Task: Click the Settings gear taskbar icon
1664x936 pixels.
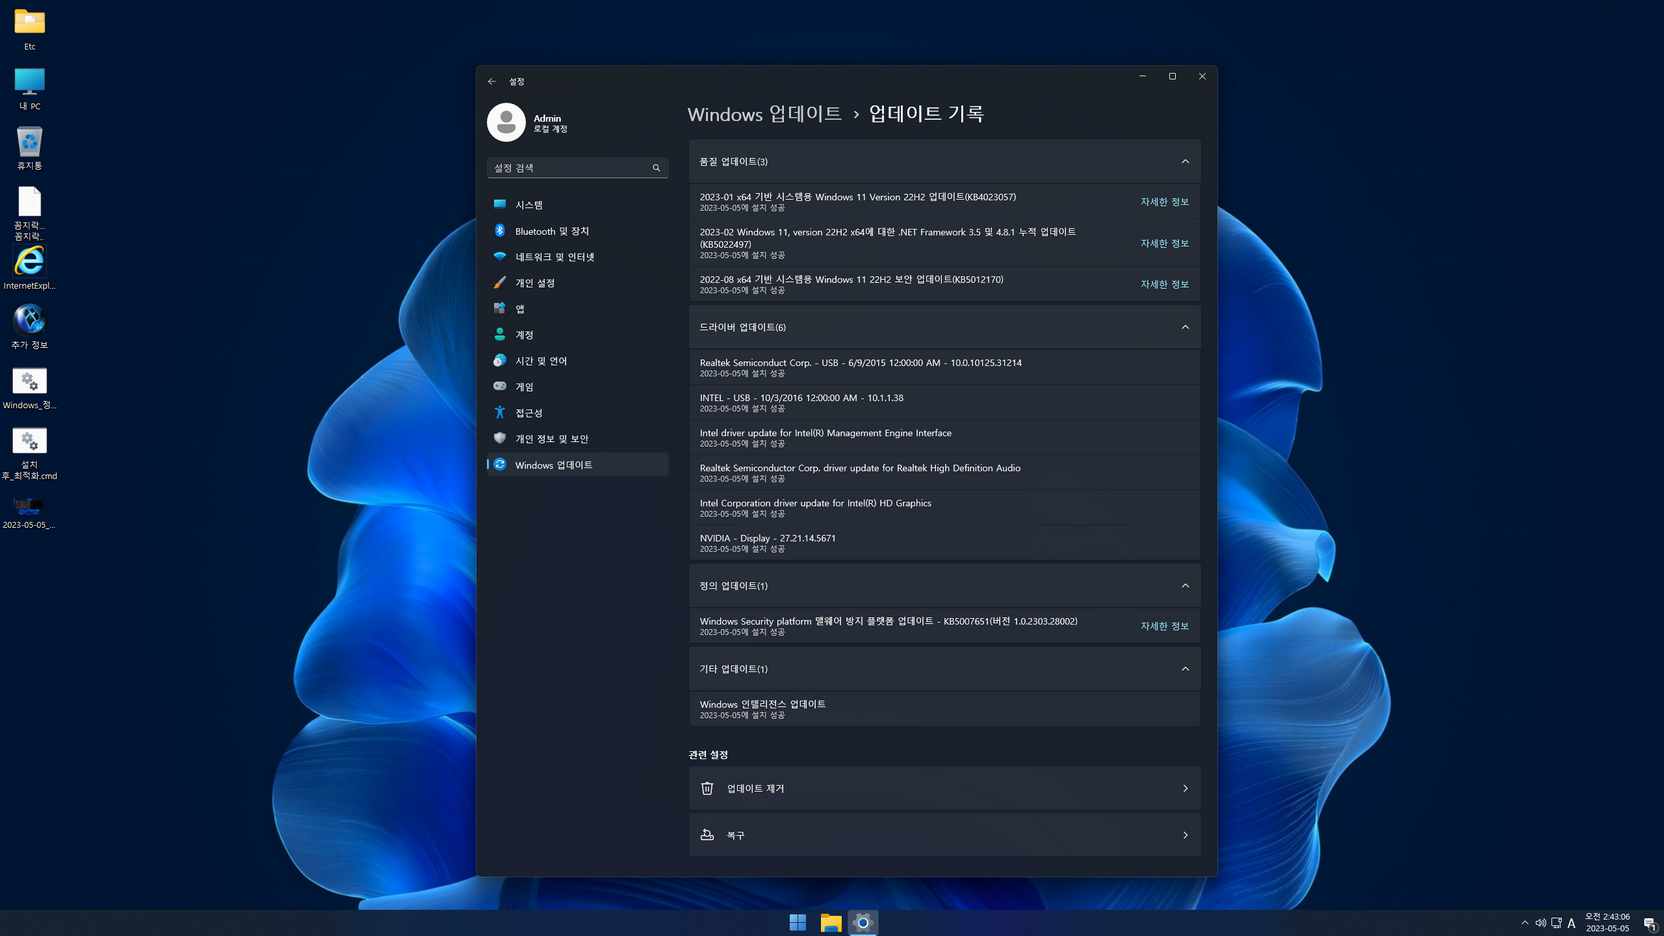Action: pyautogui.click(x=863, y=922)
